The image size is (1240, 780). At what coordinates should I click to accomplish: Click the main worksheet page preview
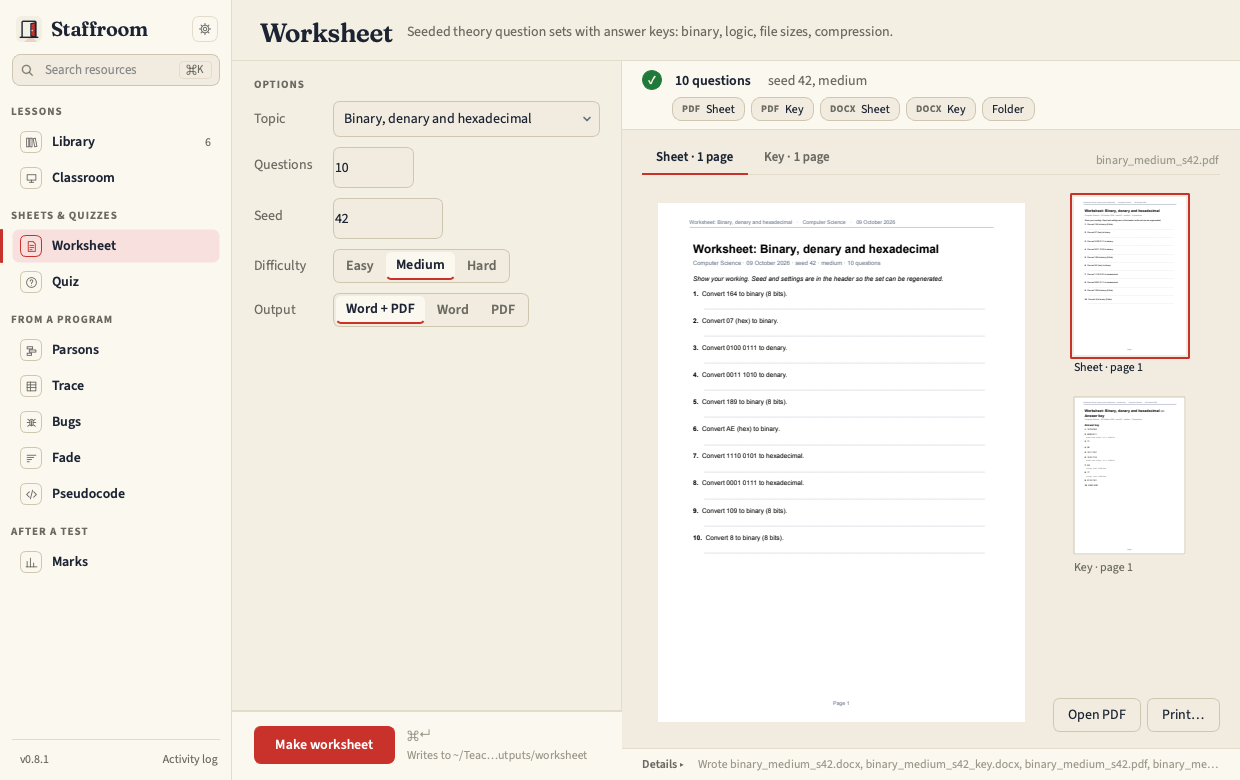click(841, 462)
